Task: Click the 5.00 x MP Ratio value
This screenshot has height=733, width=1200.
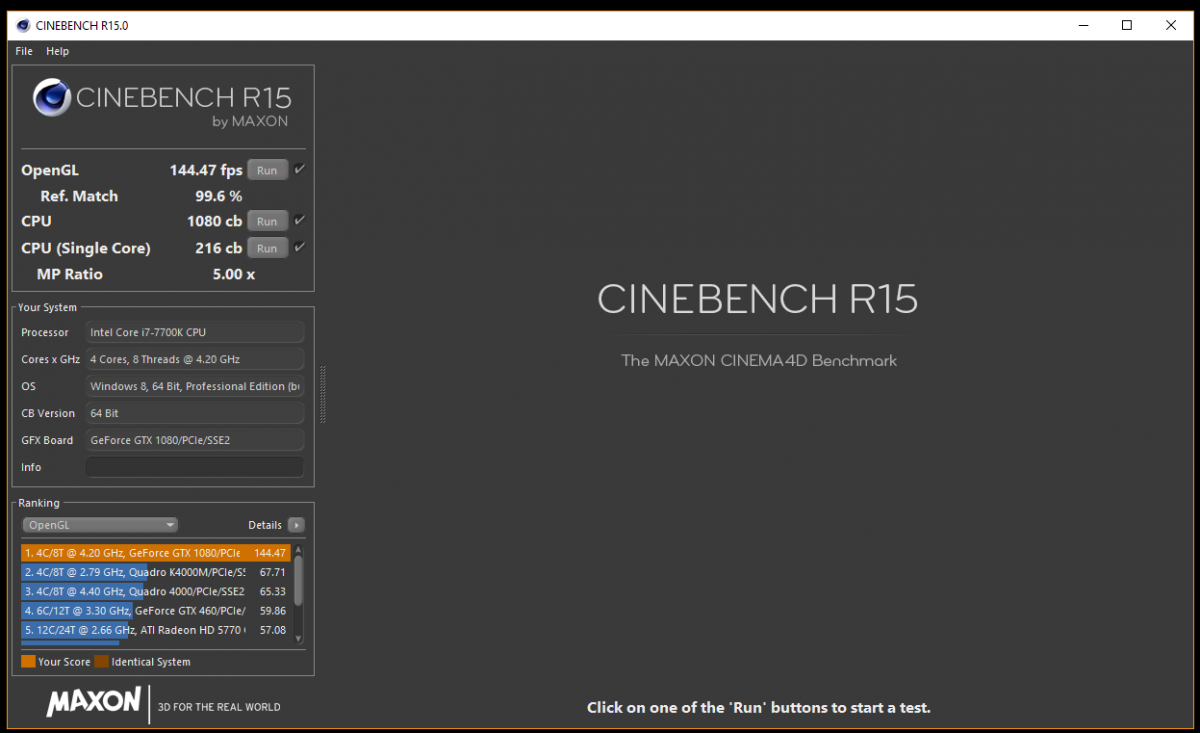Action: point(234,274)
